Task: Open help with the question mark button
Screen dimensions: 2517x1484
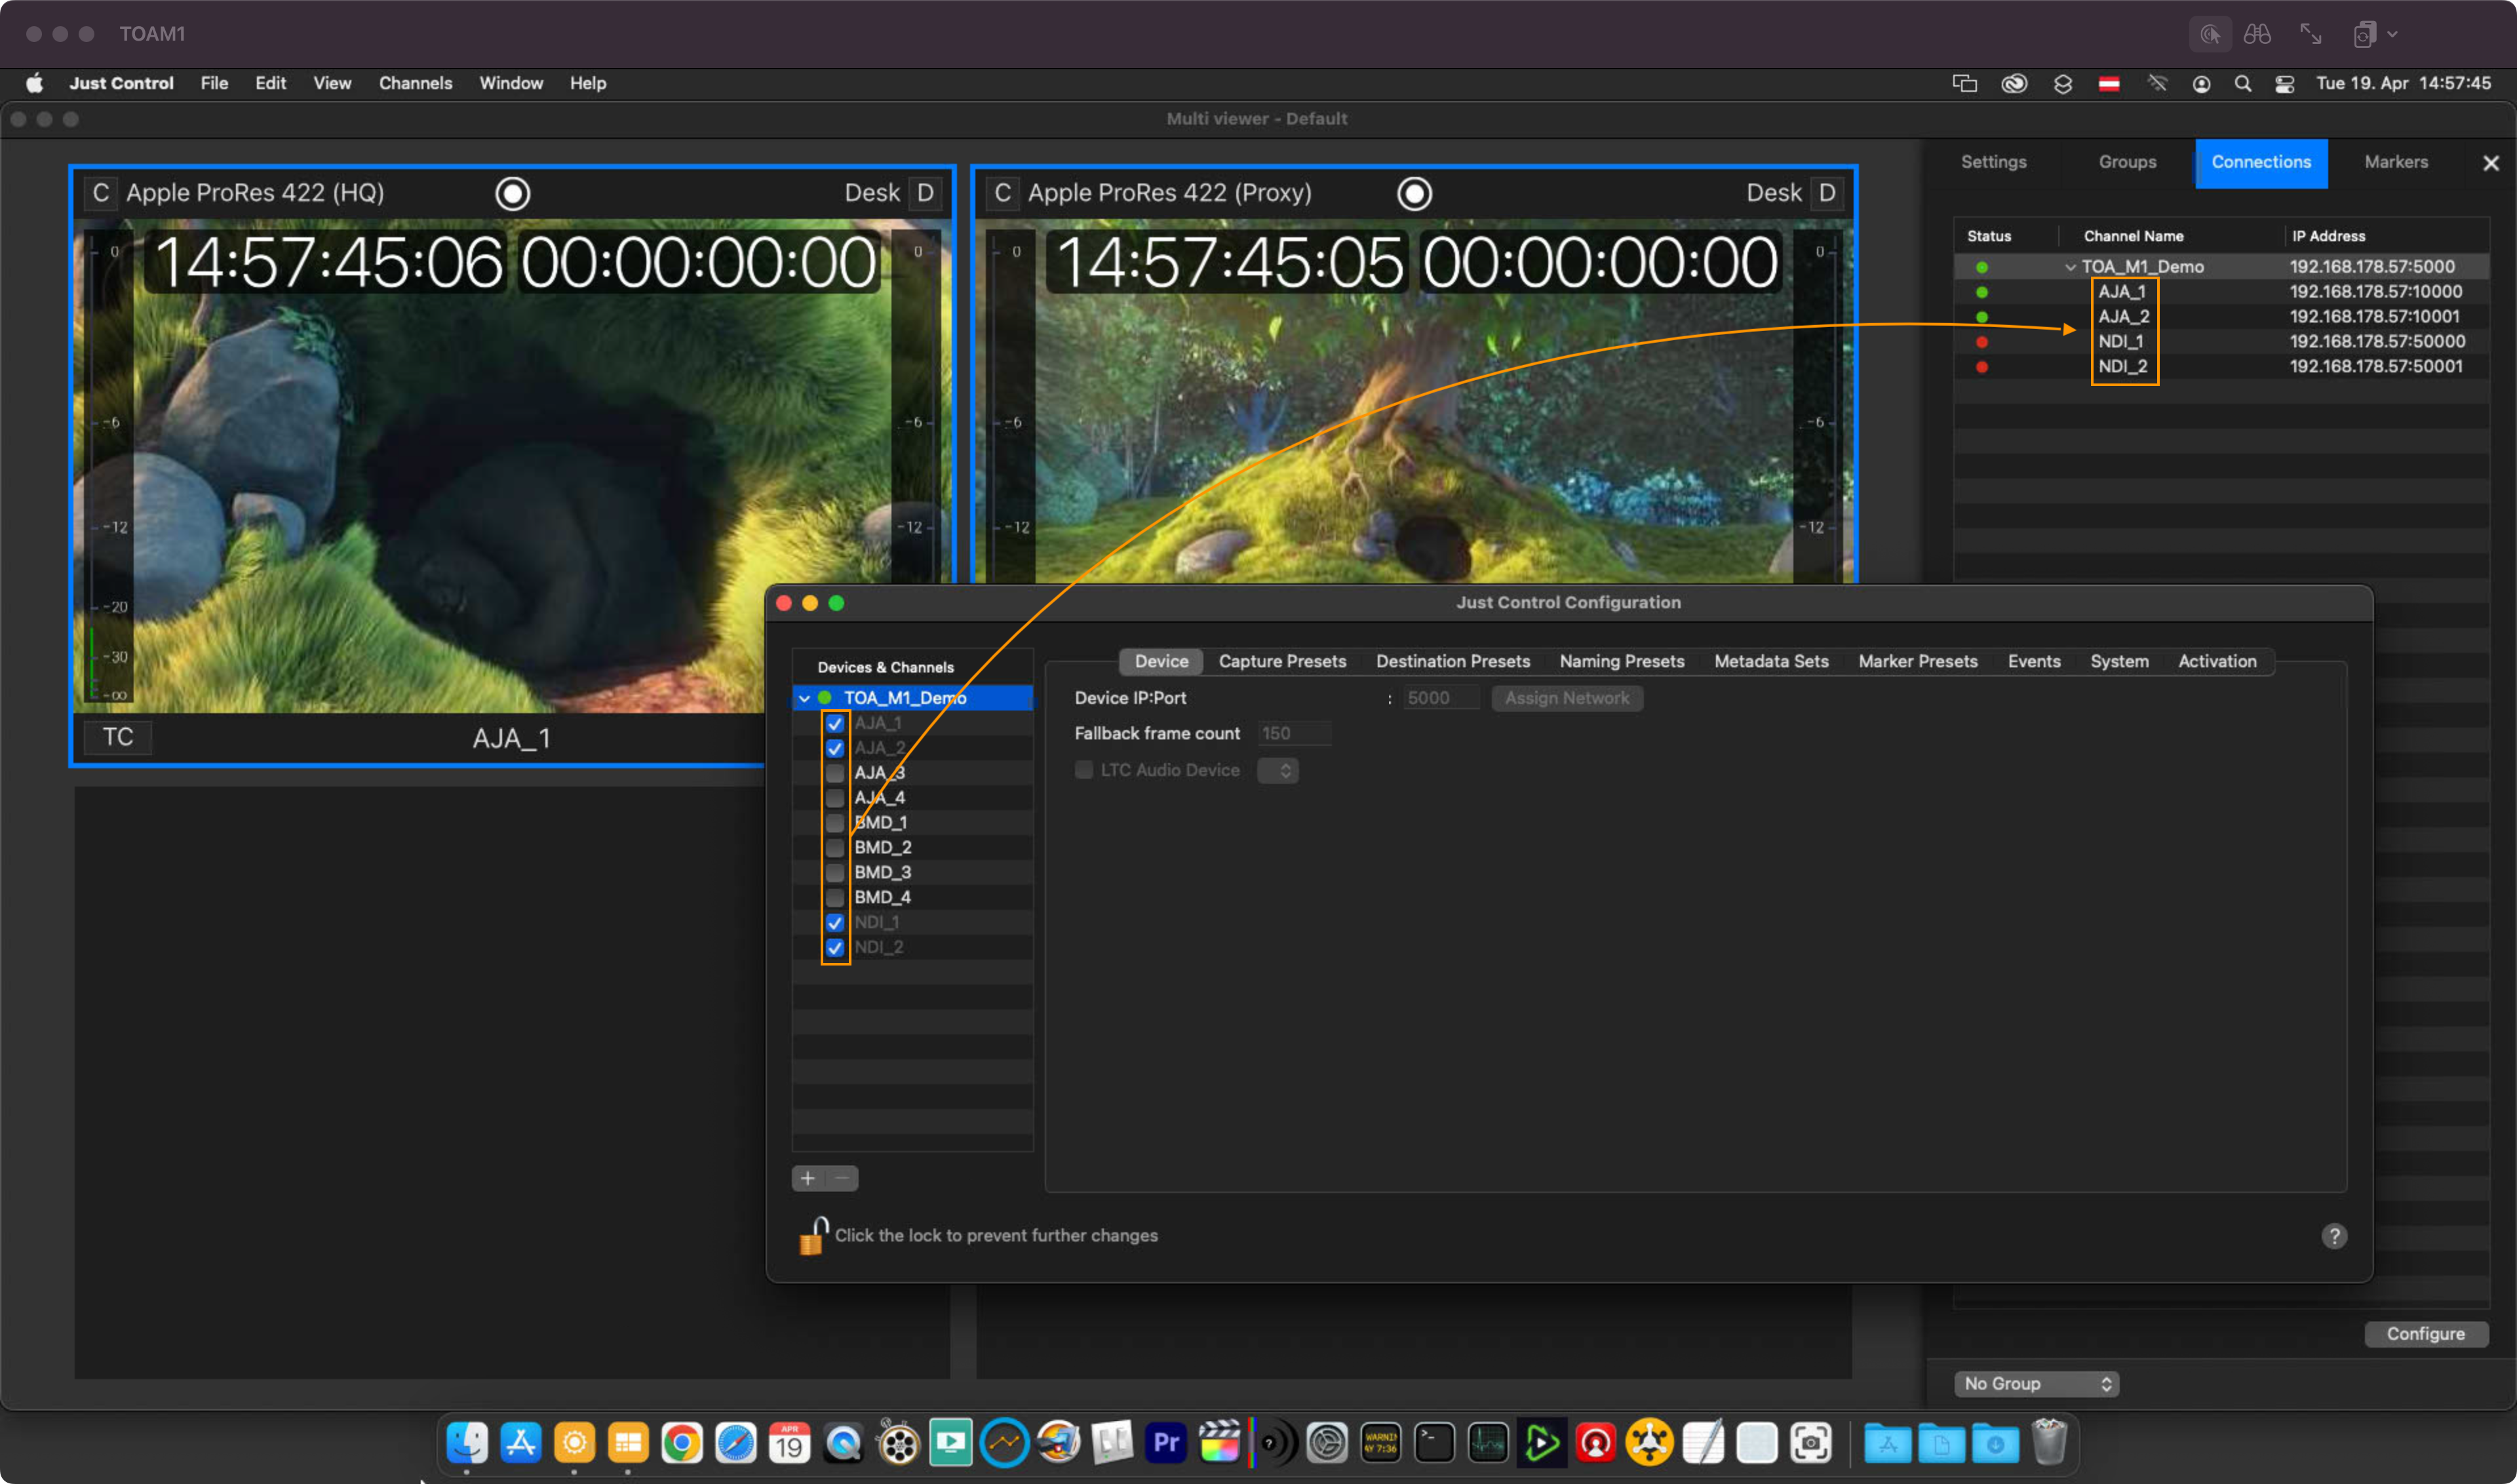Action: (2333, 1236)
